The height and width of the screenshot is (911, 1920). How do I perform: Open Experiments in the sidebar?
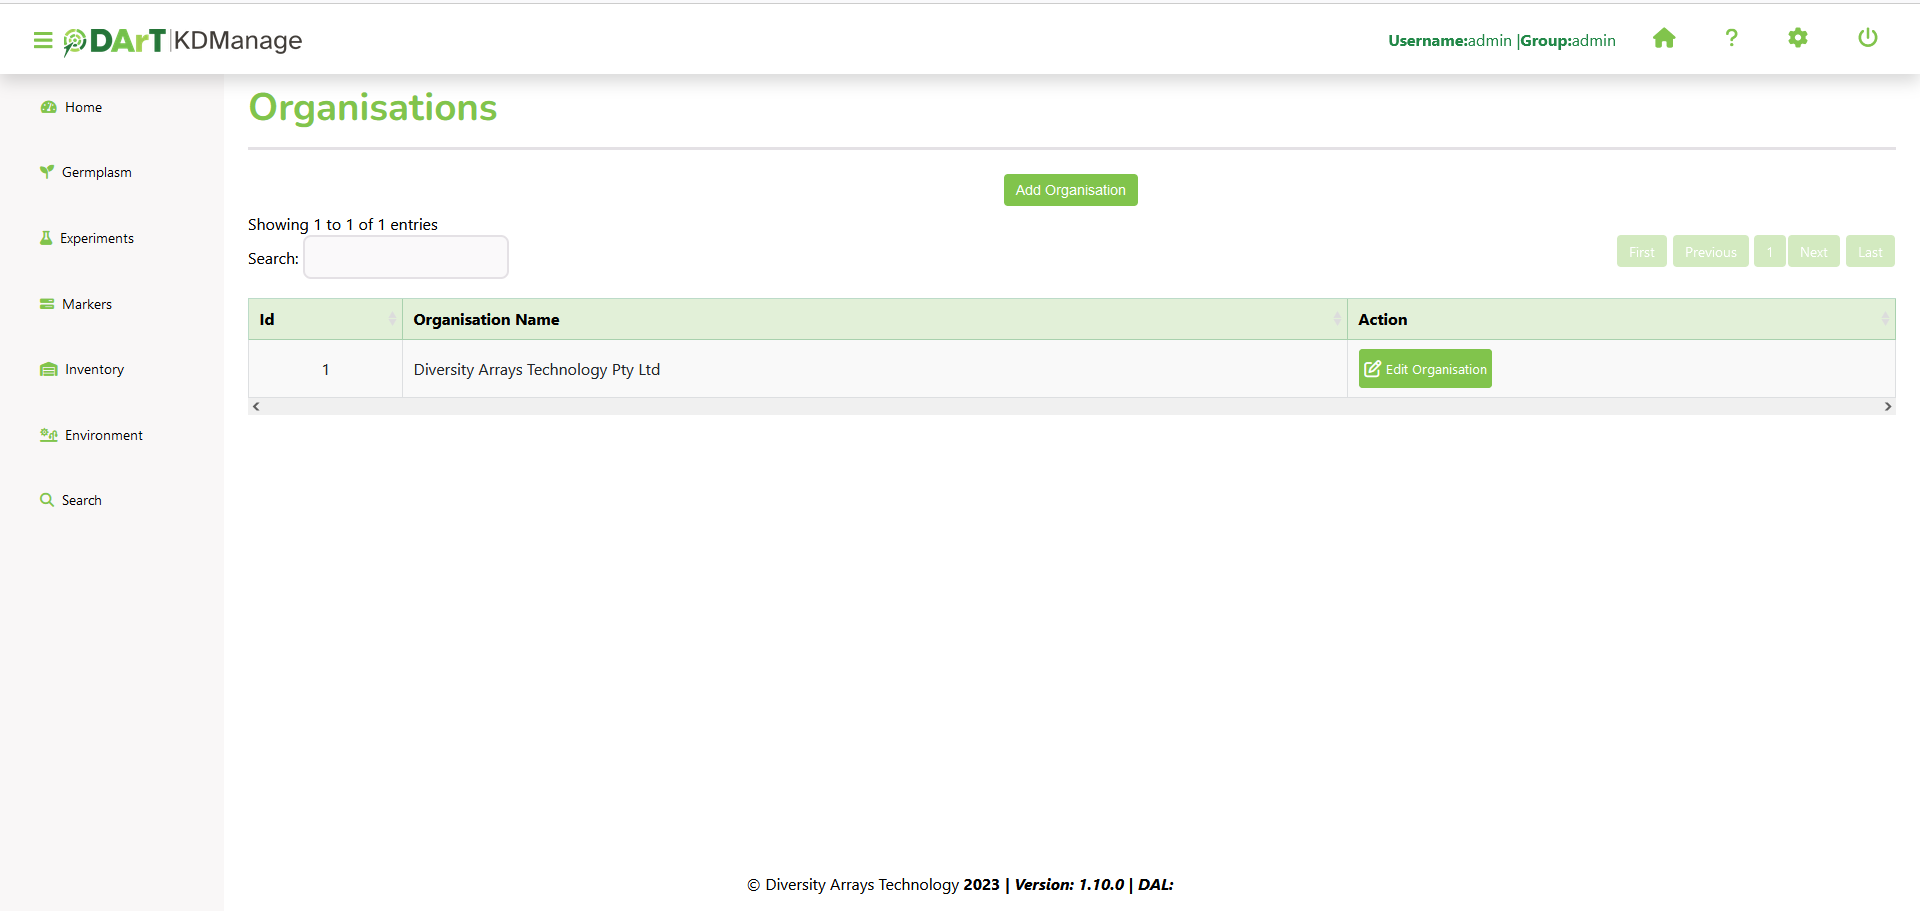tap(96, 238)
